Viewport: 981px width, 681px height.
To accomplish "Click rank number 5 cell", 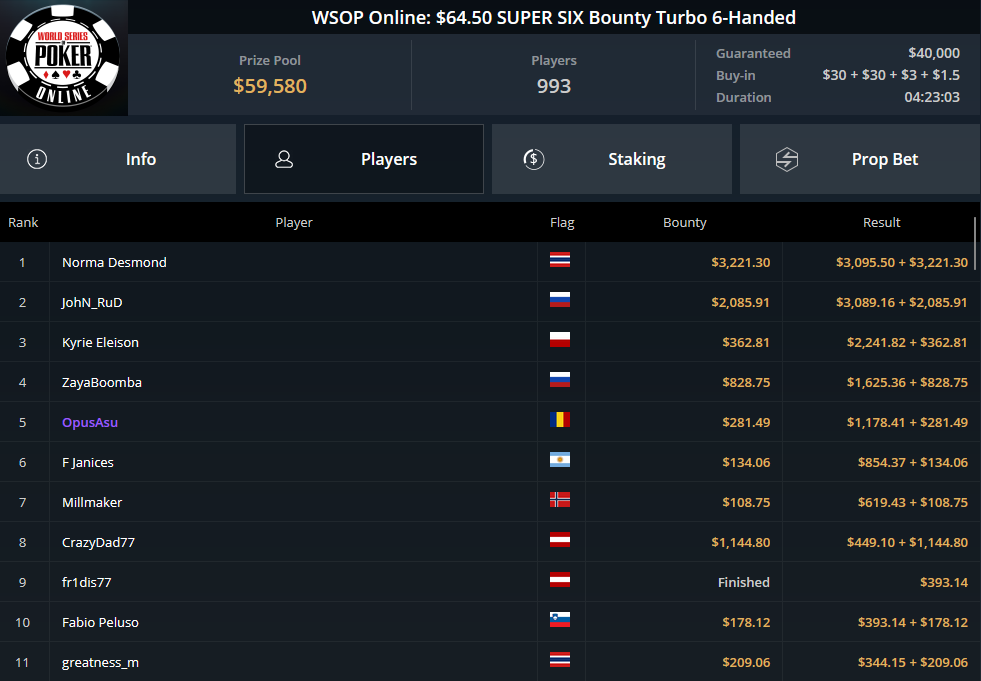I will coord(23,422).
